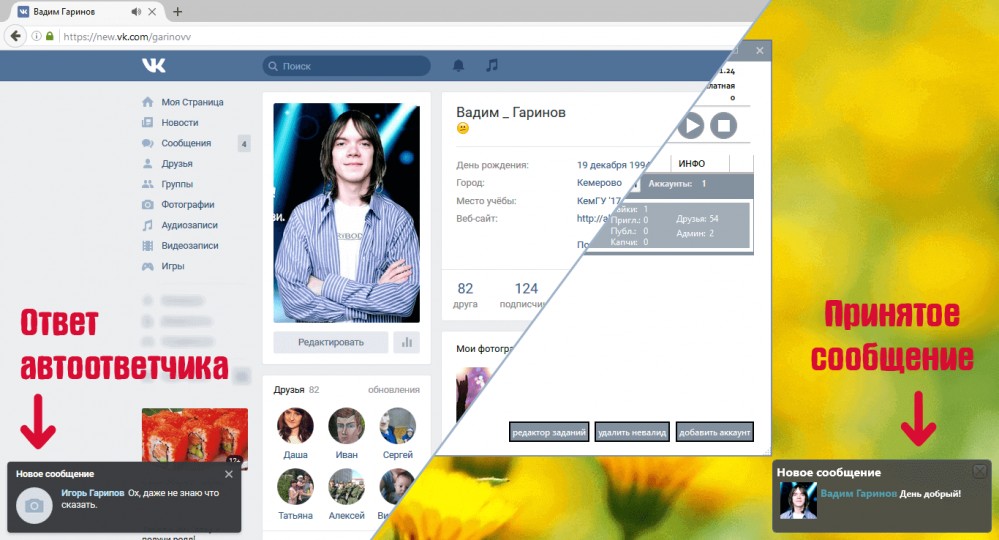Screen dimensions: 999x540
Task: Open Видеозаписи in the sidebar
Action: [190, 245]
